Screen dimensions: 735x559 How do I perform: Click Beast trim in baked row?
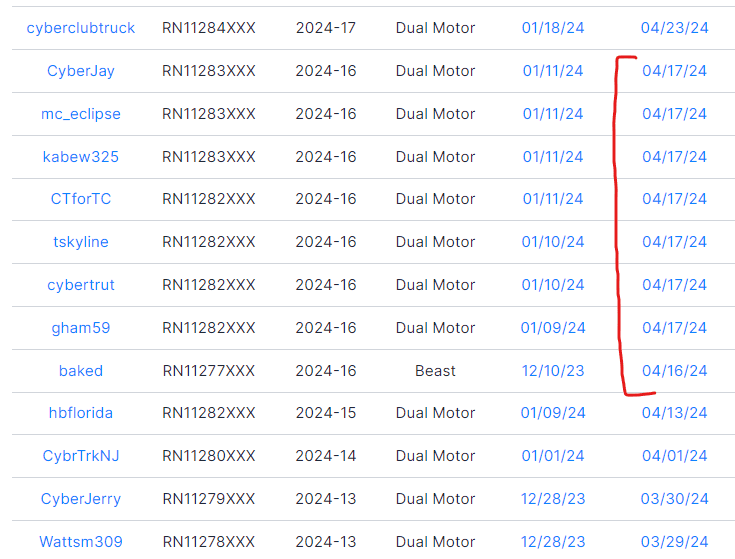(435, 371)
